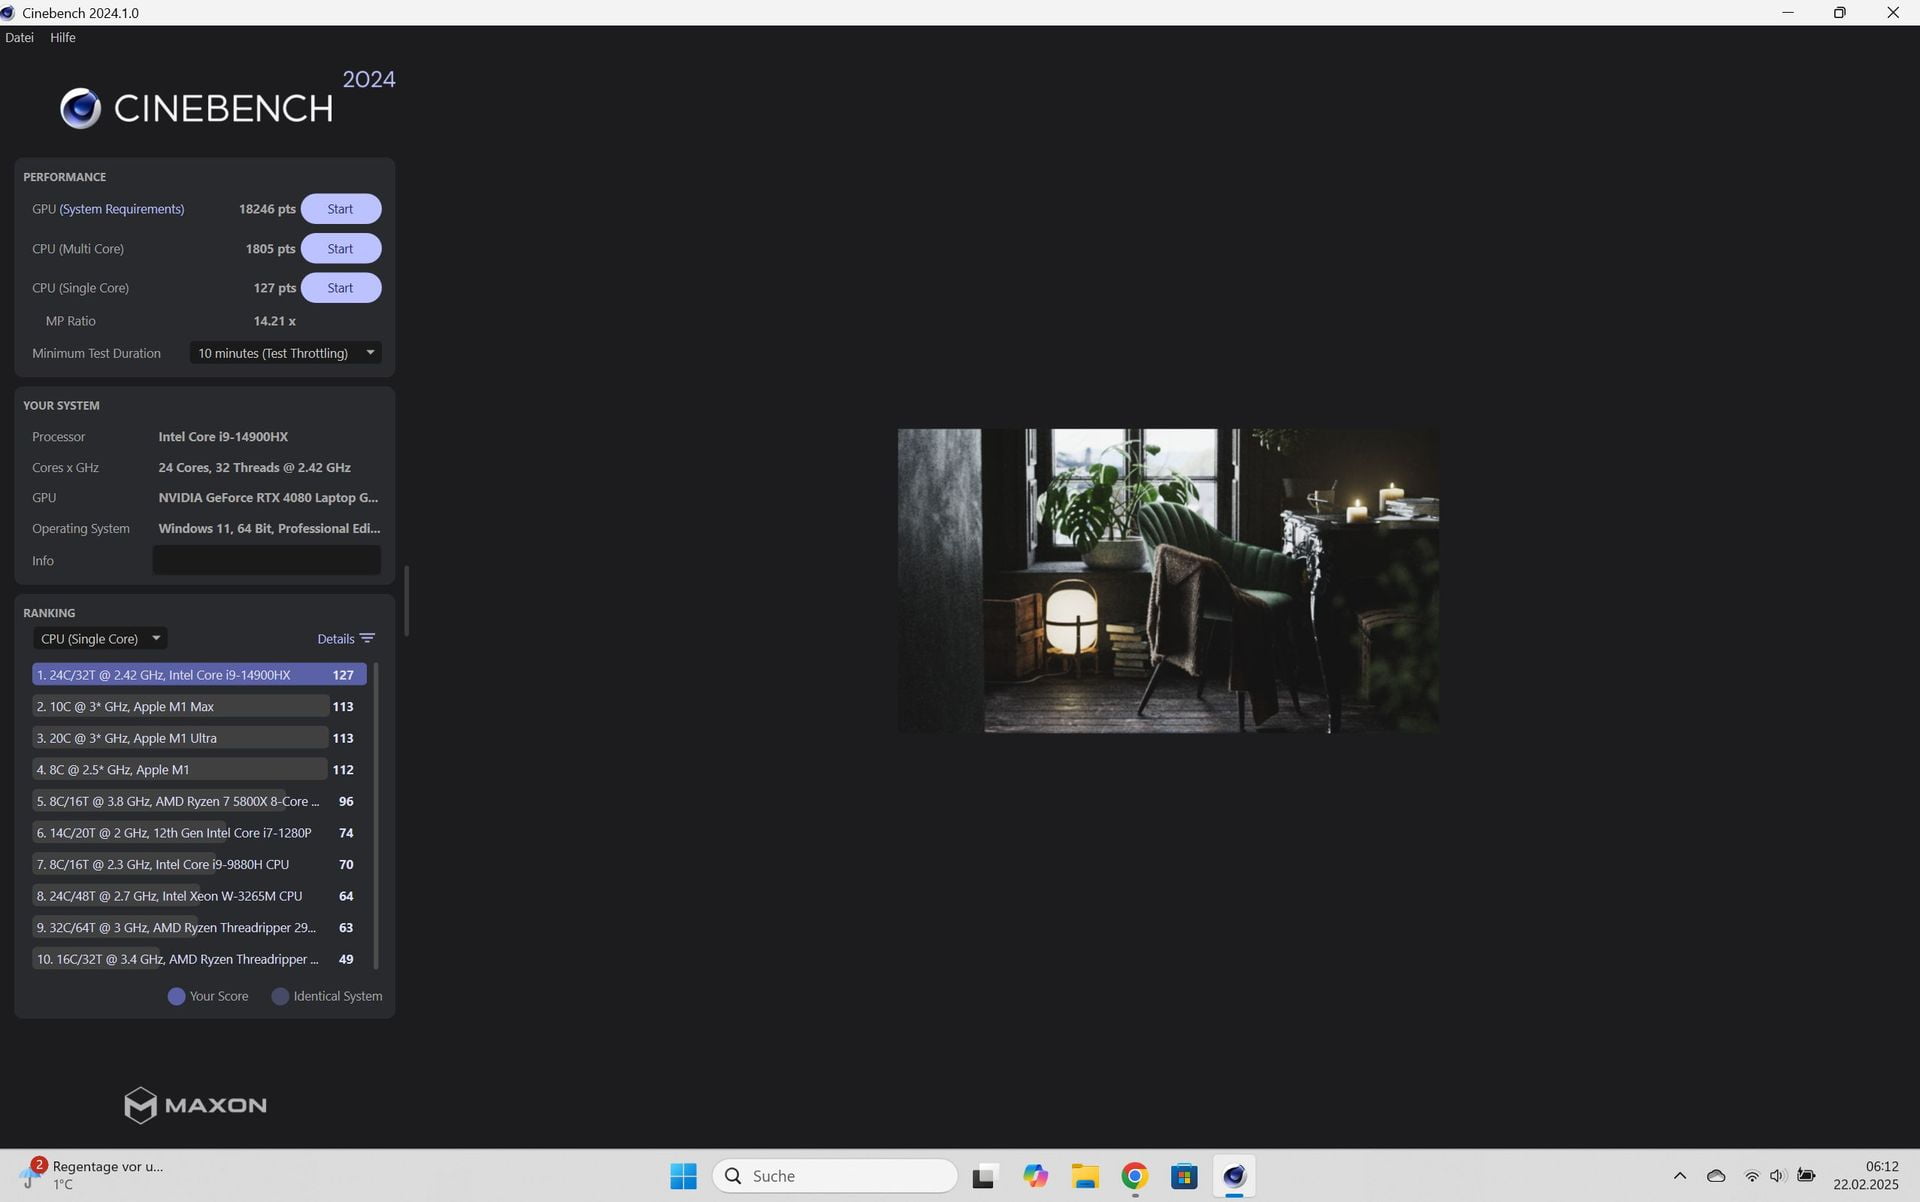The width and height of the screenshot is (1920, 1202).
Task: Open the Wi-Fi network tray icon
Action: (1751, 1176)
